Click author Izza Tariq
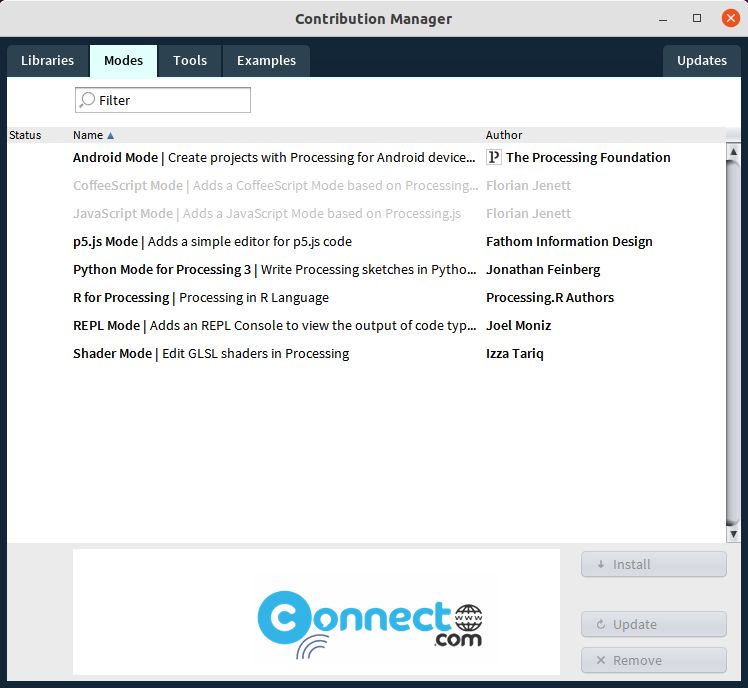Screen dimensions: 748x688 (x=515, y=354)
